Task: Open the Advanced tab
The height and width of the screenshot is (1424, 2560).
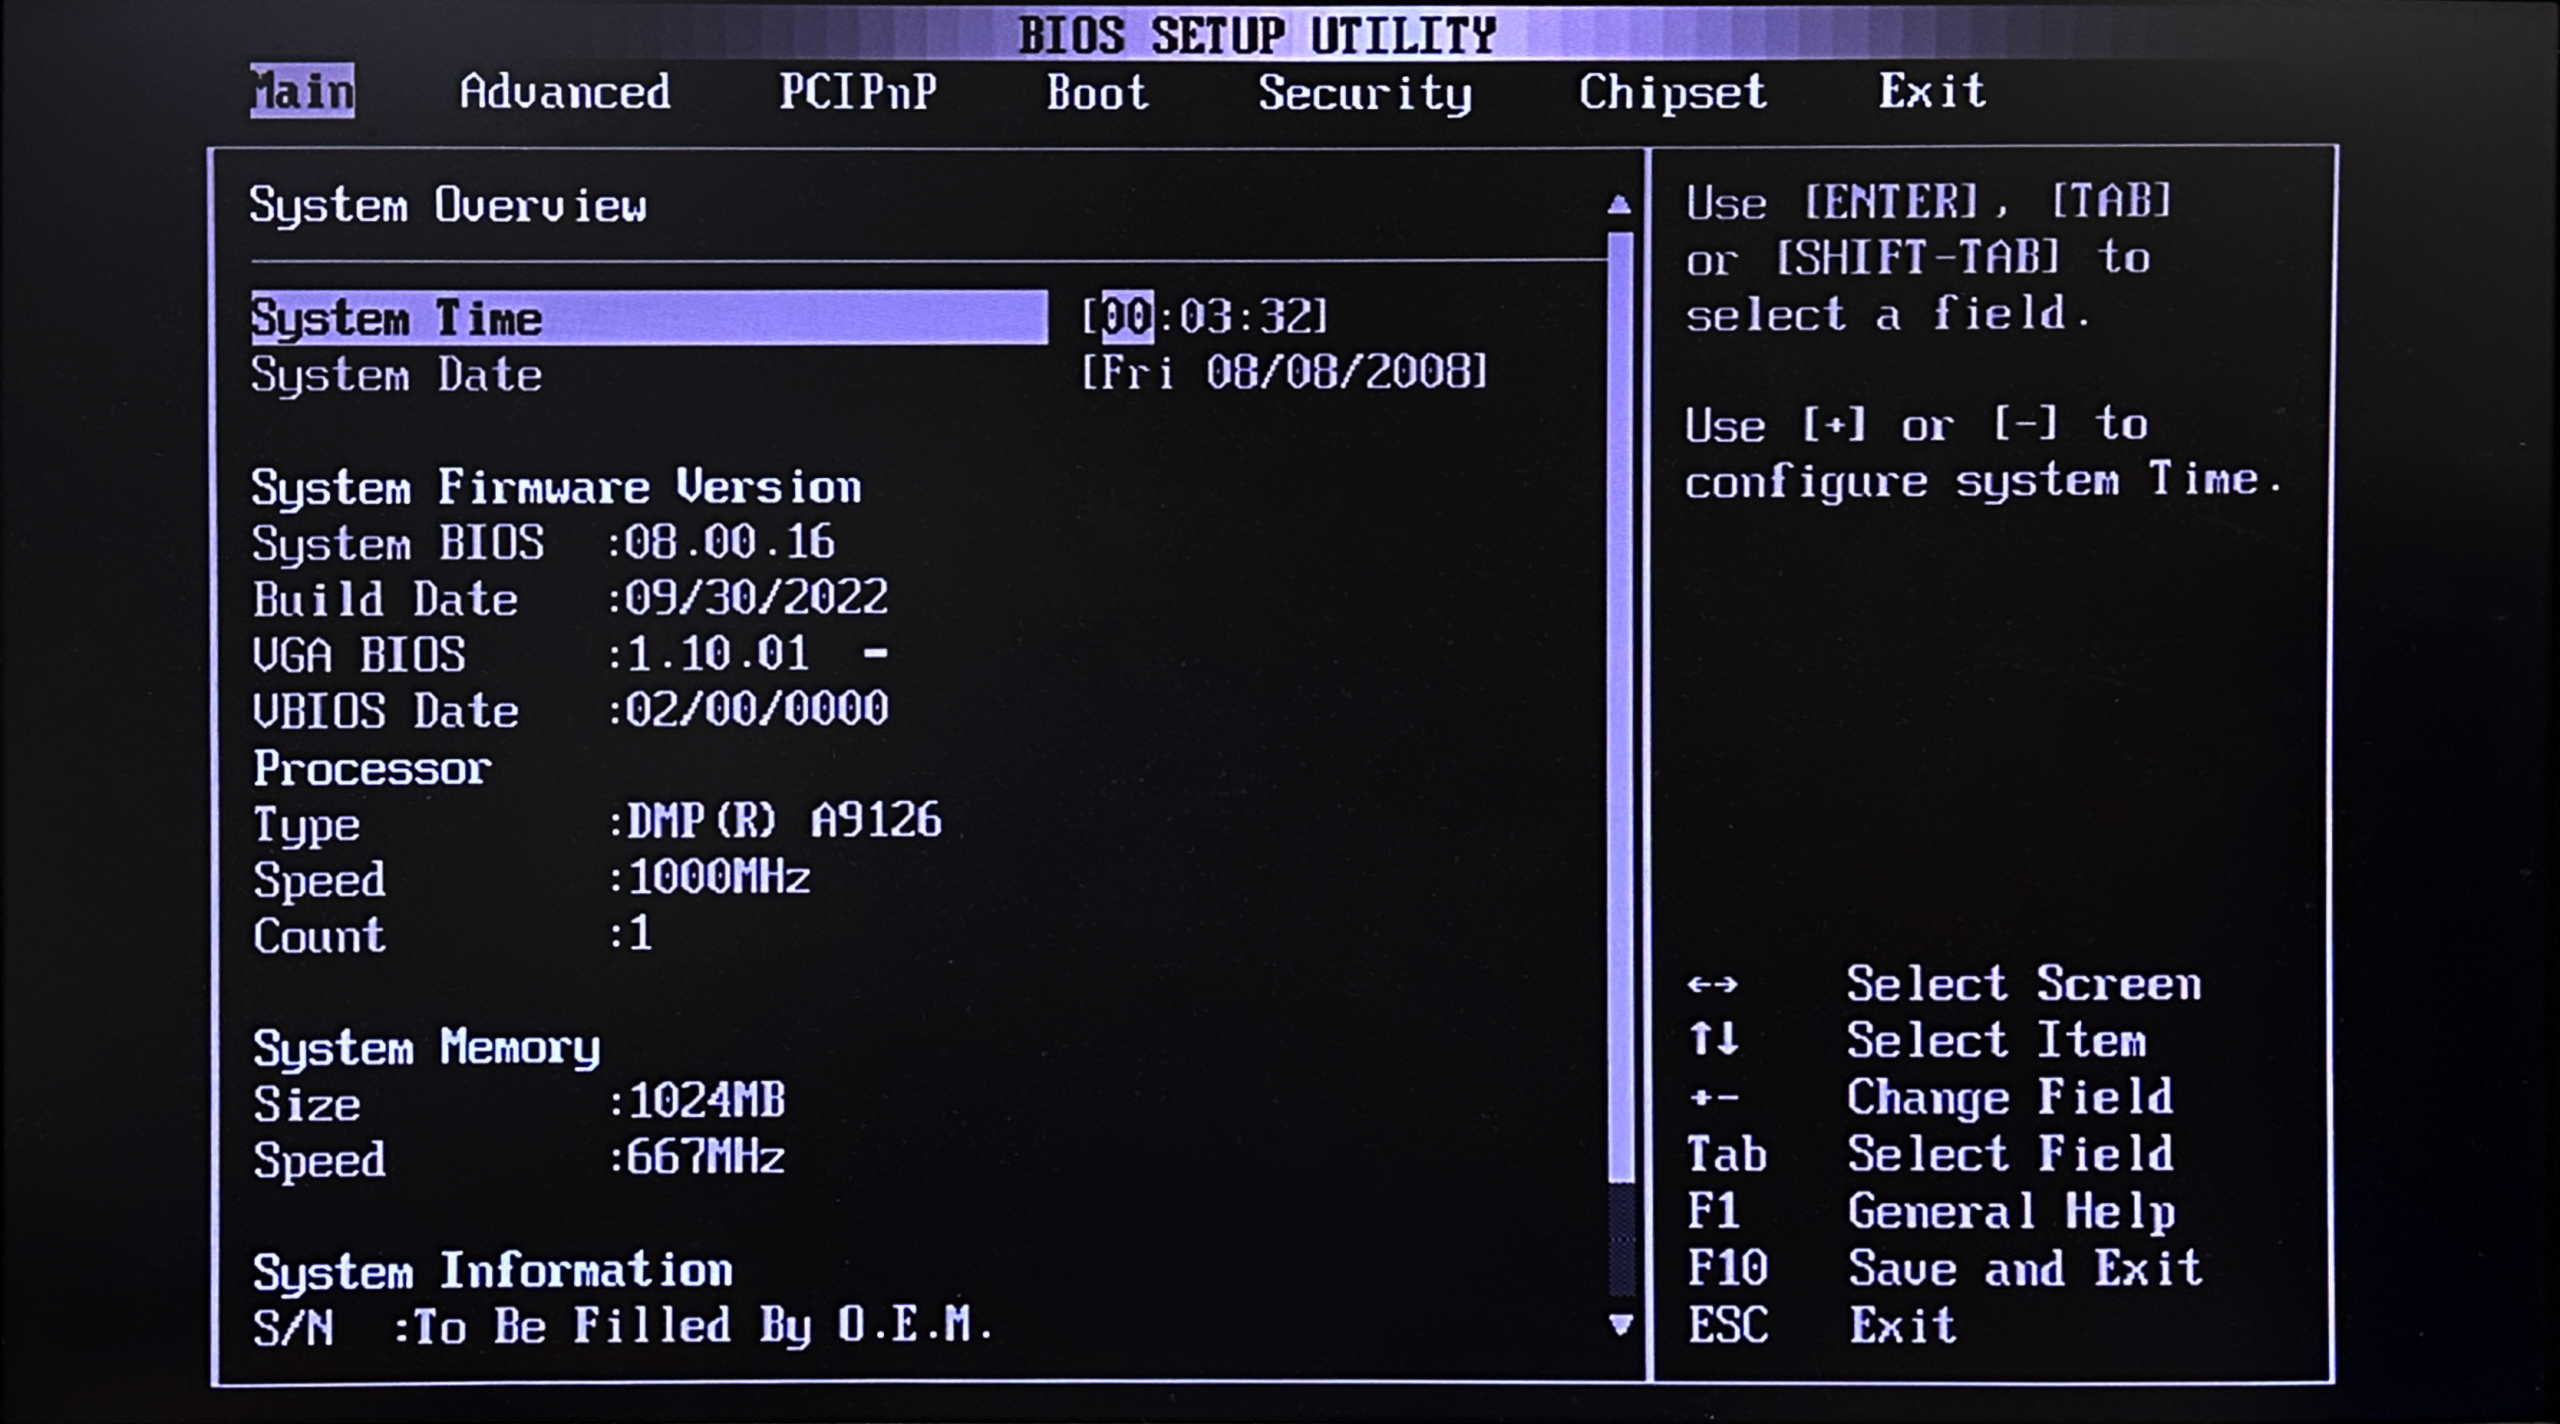Action: 565,92
